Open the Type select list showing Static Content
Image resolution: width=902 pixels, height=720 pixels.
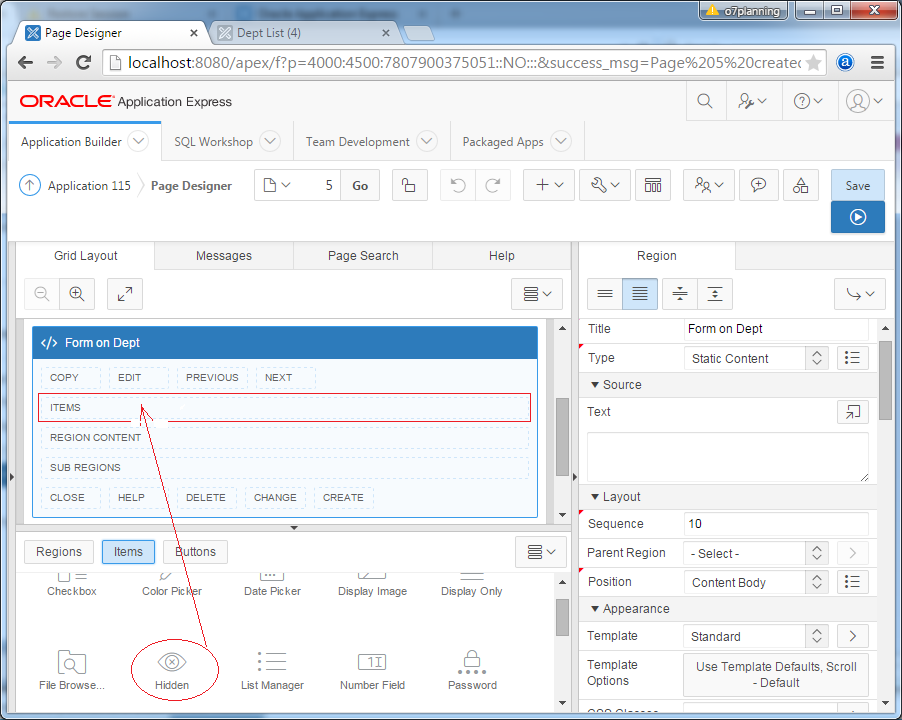[756, 358]
